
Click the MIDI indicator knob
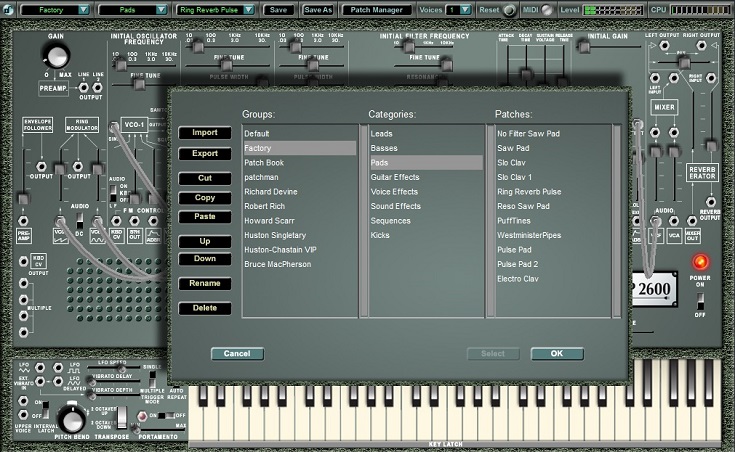tap(547, 10)
